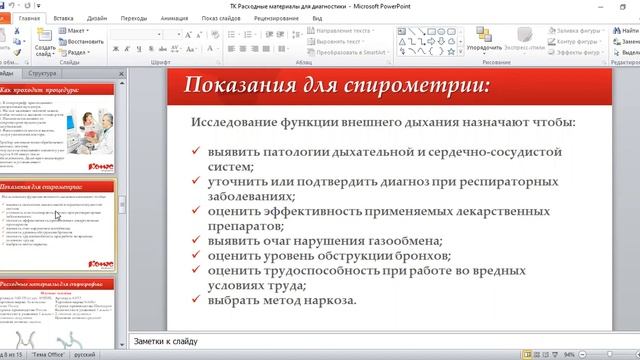Open the Дизайн ribbon tab
640x360 pixels.
pyautogui.click(x=97, y=18)
